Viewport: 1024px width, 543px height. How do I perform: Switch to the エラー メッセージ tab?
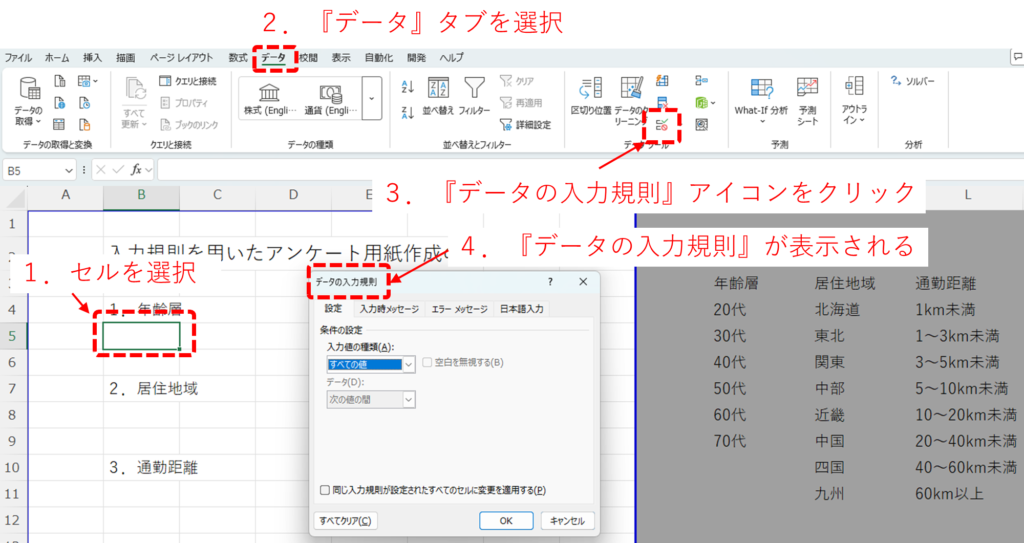tap(459, 309)
